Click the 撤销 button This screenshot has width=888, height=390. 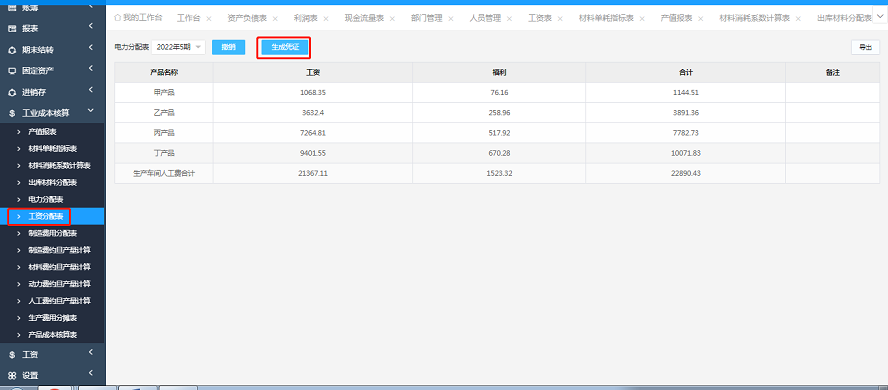[x=229, y=48]
